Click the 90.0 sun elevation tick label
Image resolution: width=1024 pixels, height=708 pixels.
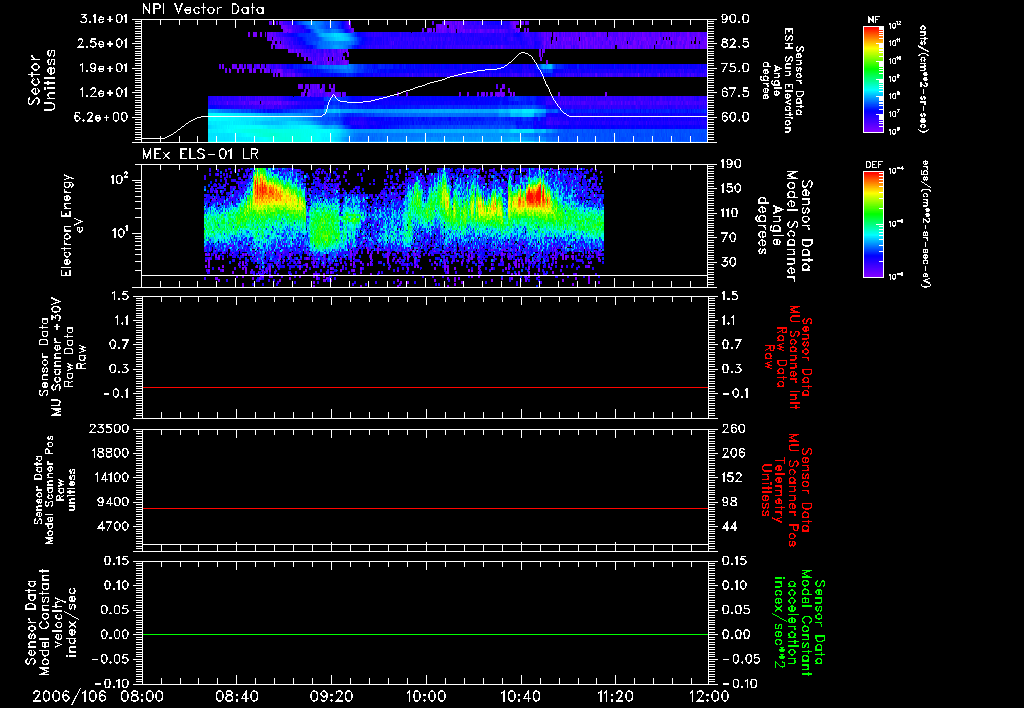pos(735,19)
